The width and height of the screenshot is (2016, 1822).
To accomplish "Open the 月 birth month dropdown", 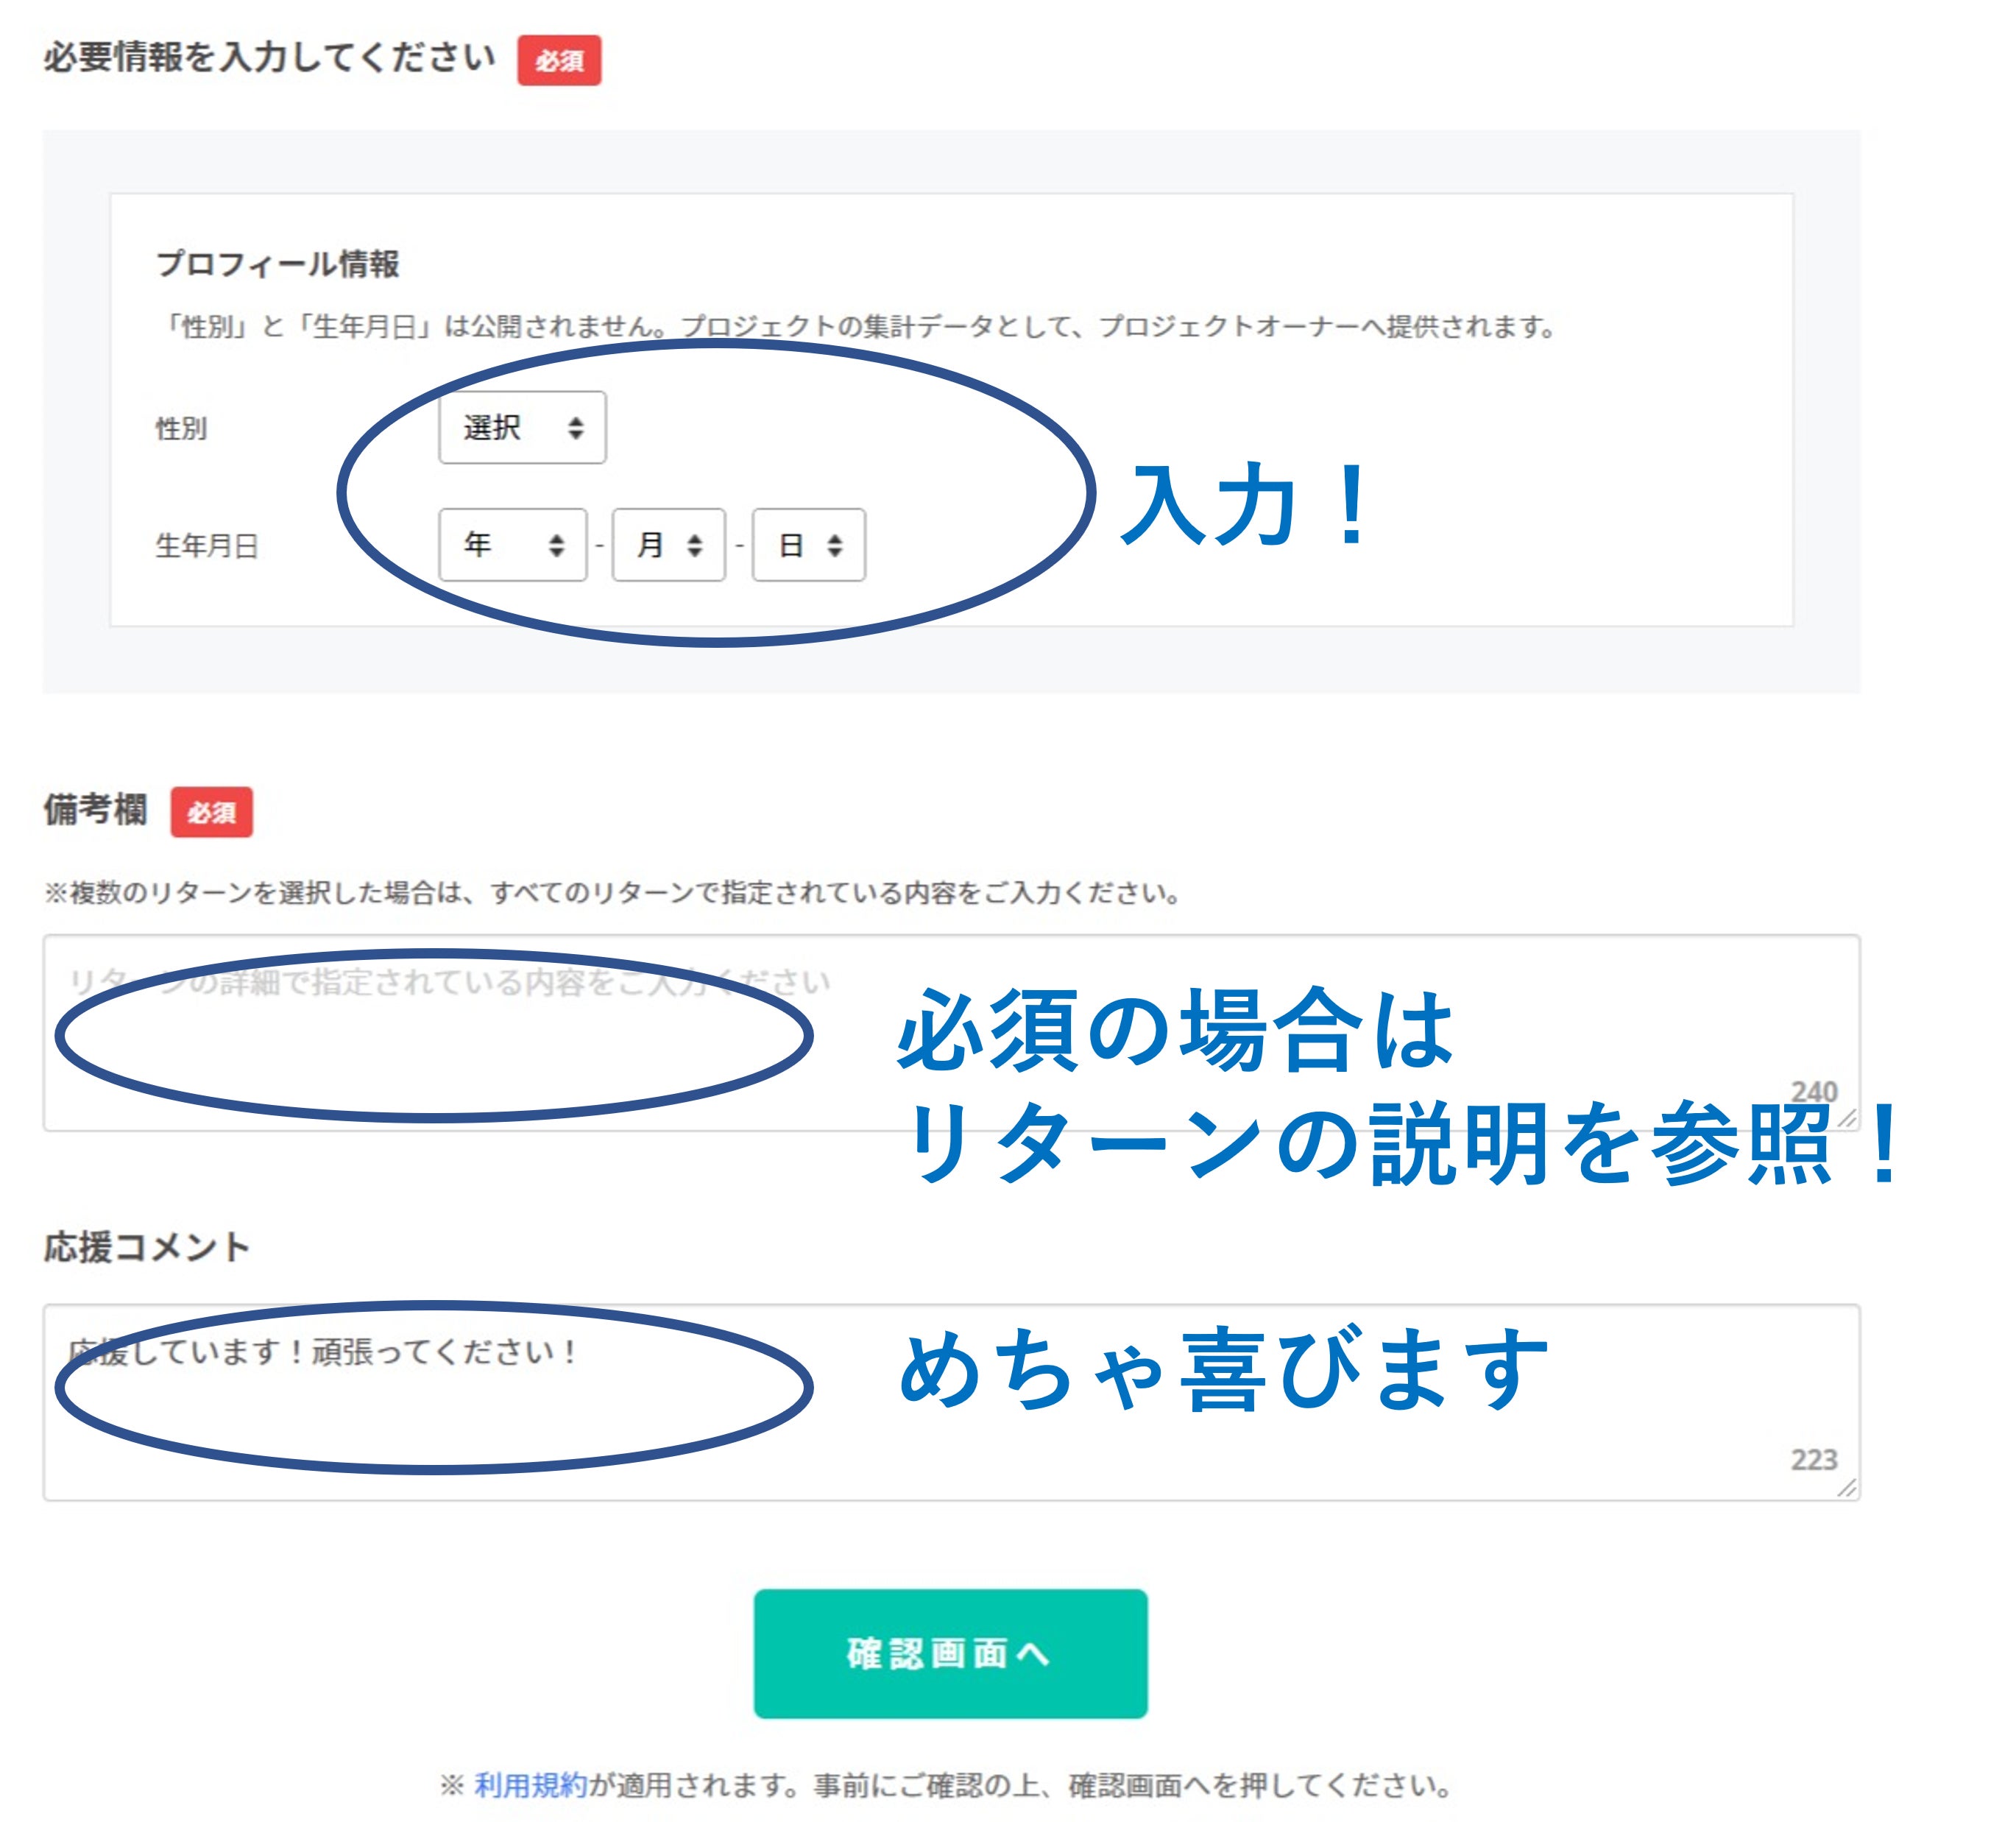I will click(x=668, y=545).
